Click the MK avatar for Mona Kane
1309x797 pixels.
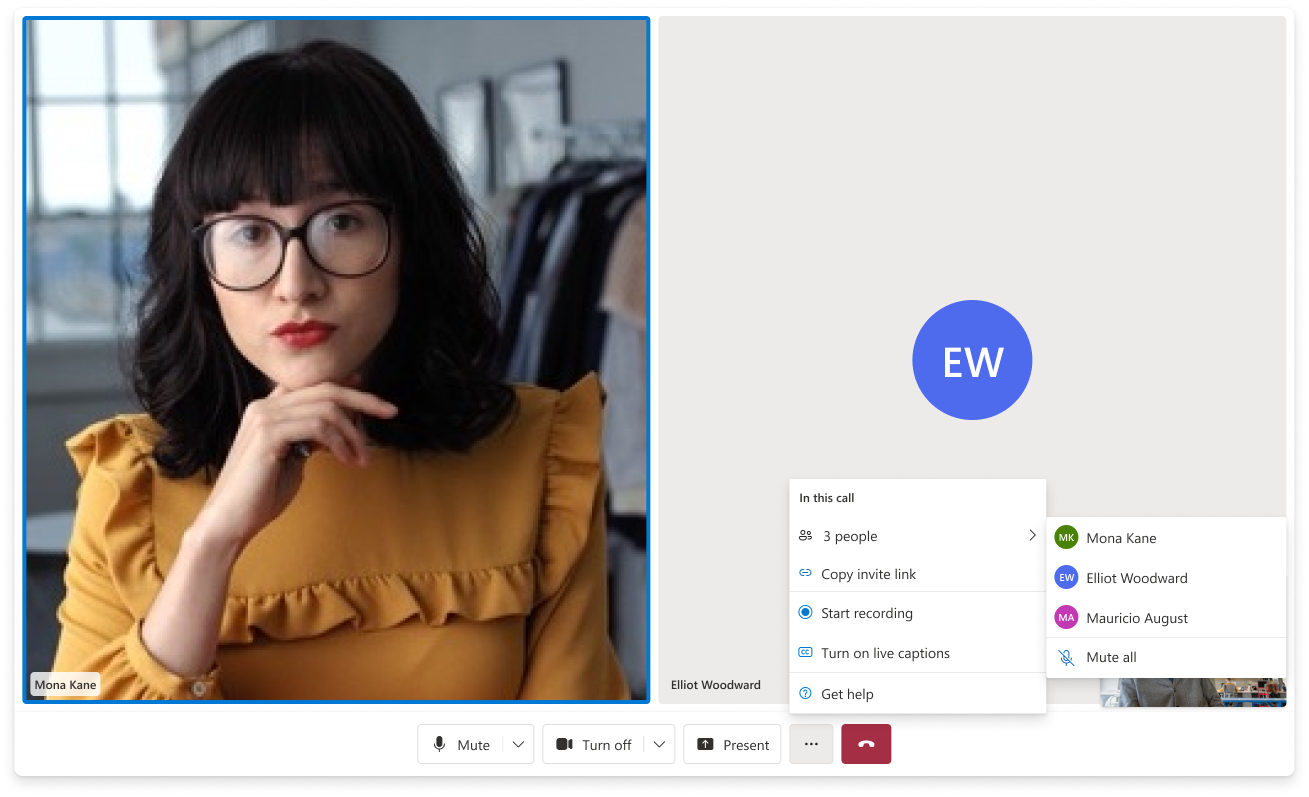[1066, 538]
